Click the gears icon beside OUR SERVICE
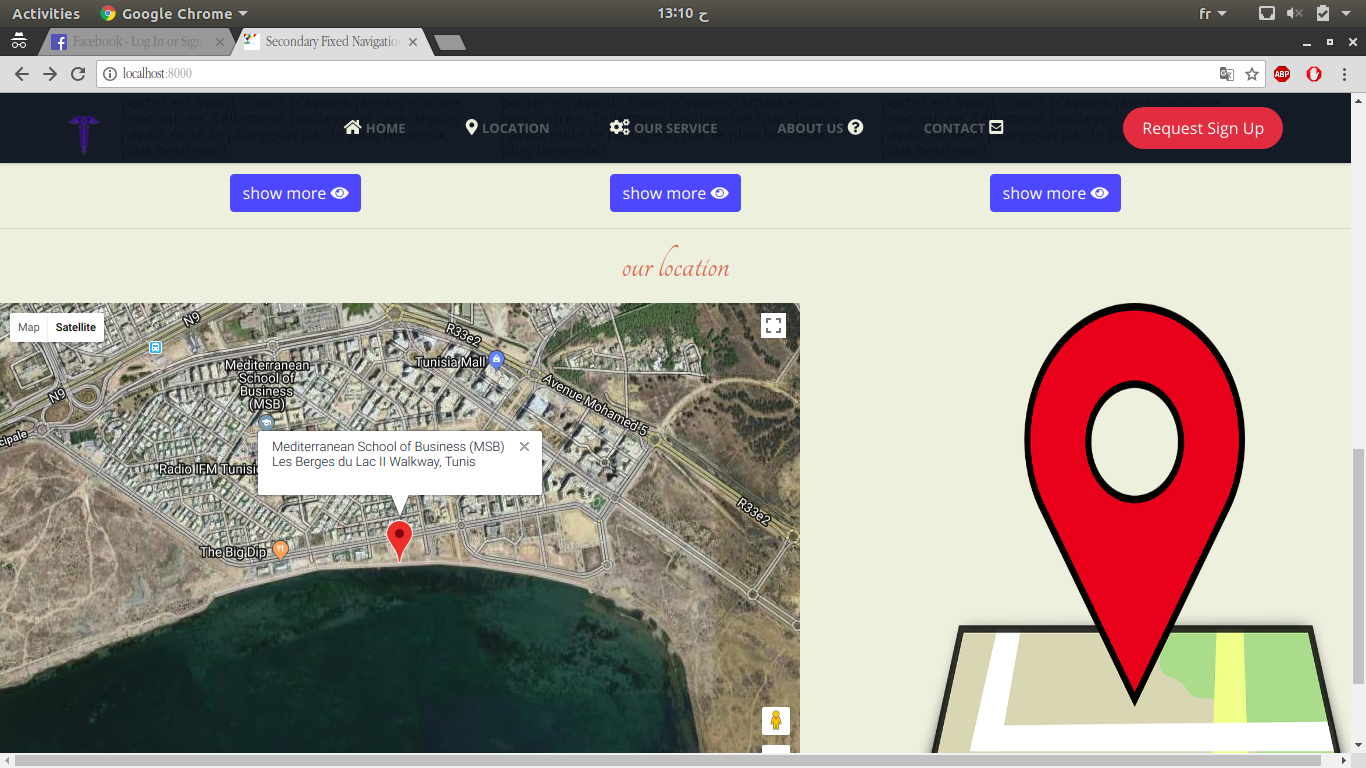 619,127
